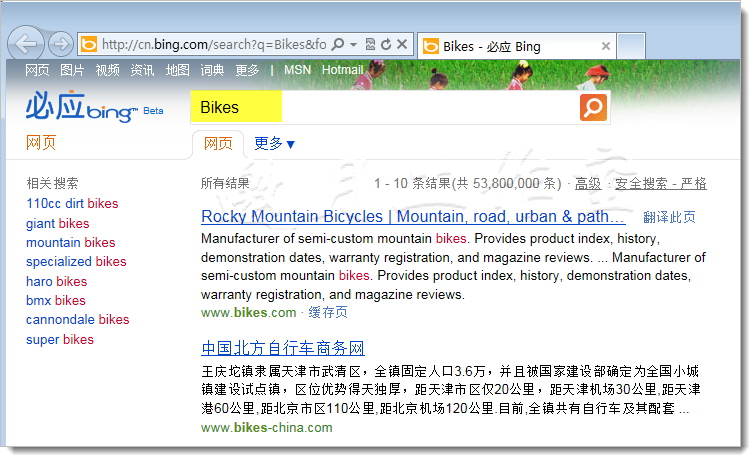The width and height of the screenshot is (756, 462).
Task: Open 地图 in the top navigation bar
Action: point(177,70)
